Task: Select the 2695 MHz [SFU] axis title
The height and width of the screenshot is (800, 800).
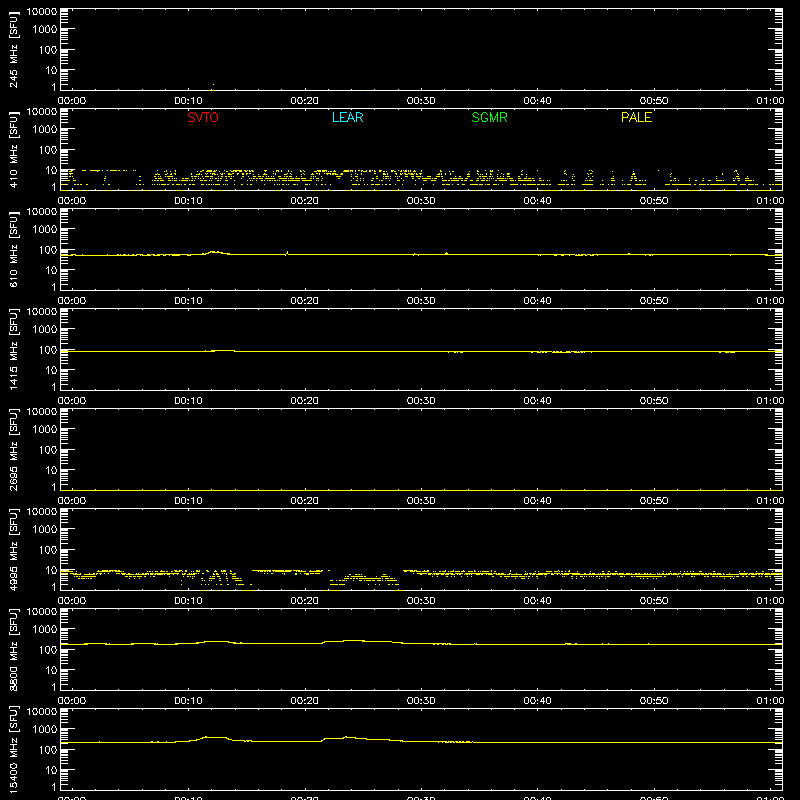Action: point(13,450)
